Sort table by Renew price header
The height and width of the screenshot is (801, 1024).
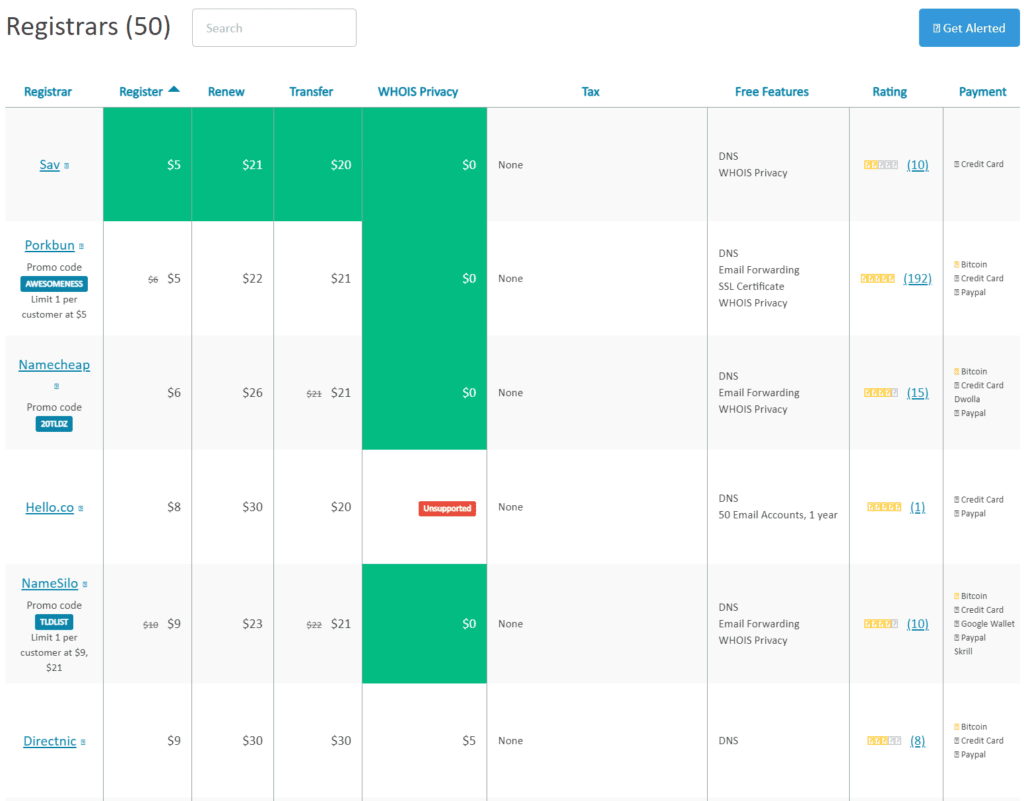tap(226, 92)
